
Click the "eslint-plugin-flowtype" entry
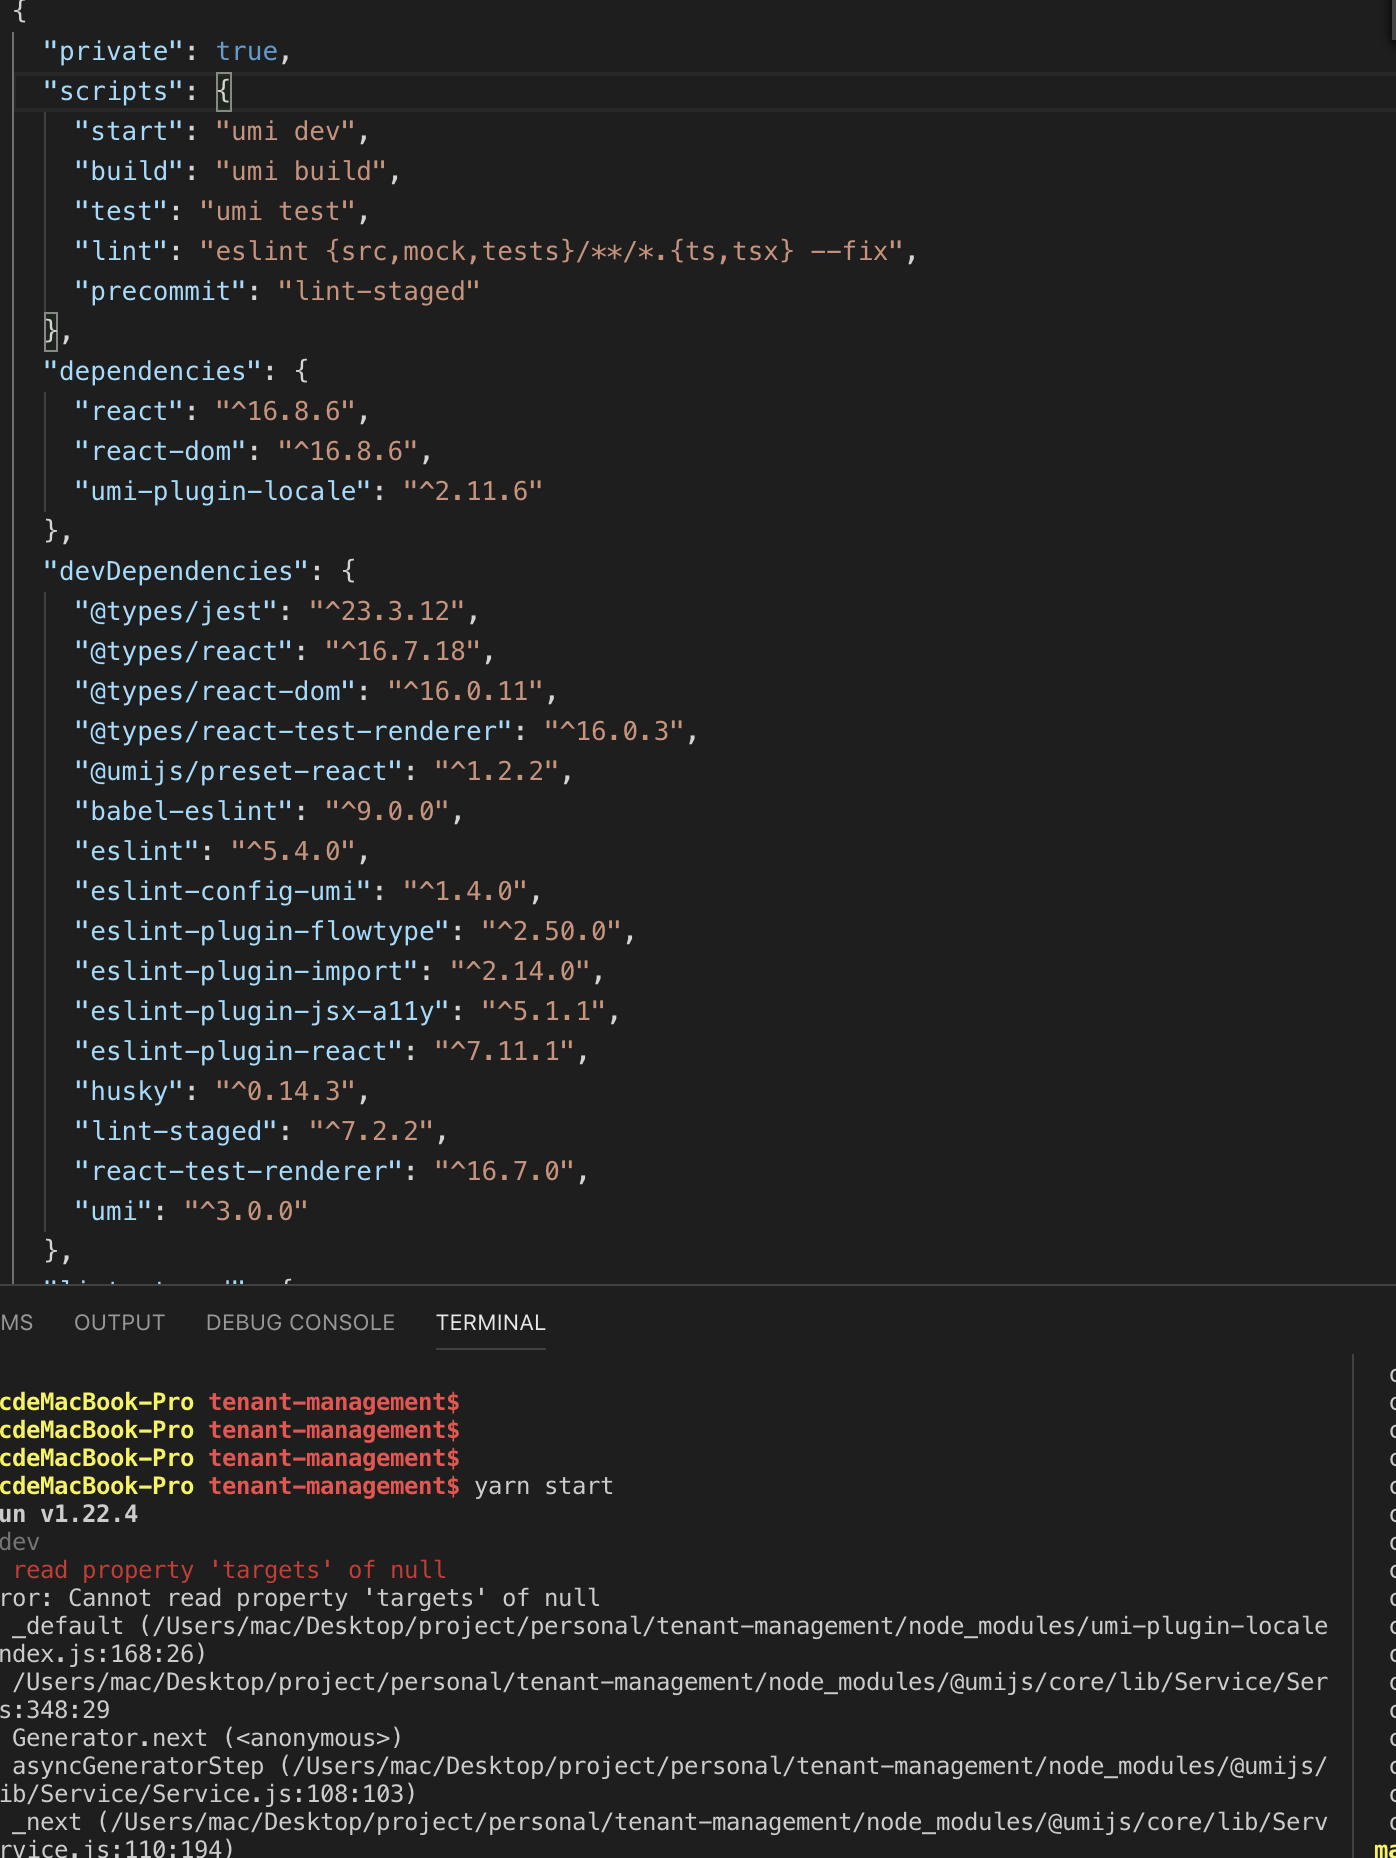tap(262, 931)
